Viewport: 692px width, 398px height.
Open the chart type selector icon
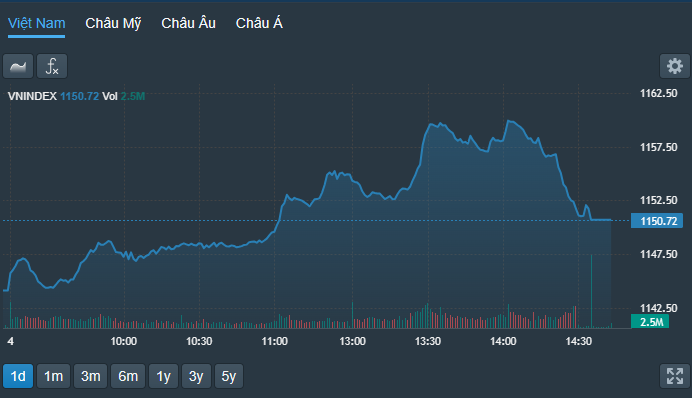point(18,67)
